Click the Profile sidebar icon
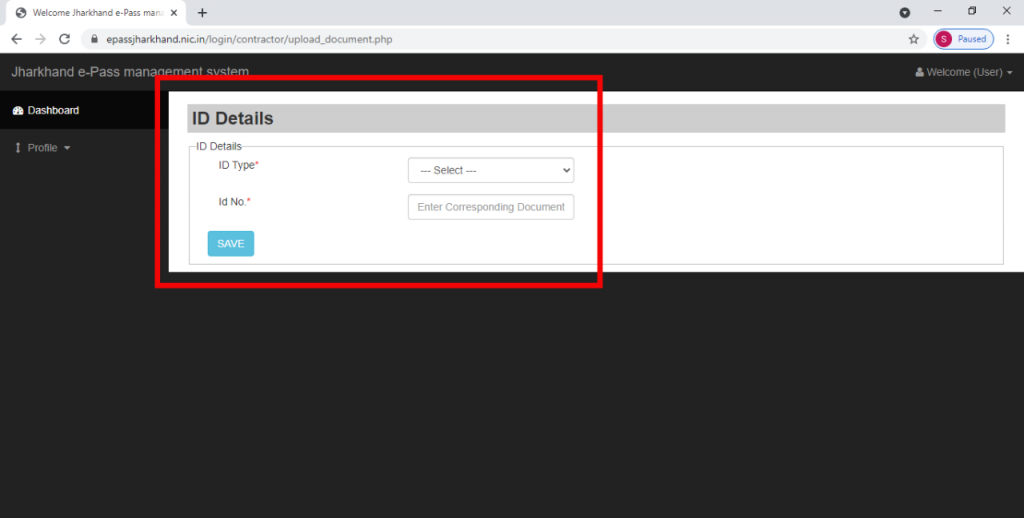 point(18,148)
